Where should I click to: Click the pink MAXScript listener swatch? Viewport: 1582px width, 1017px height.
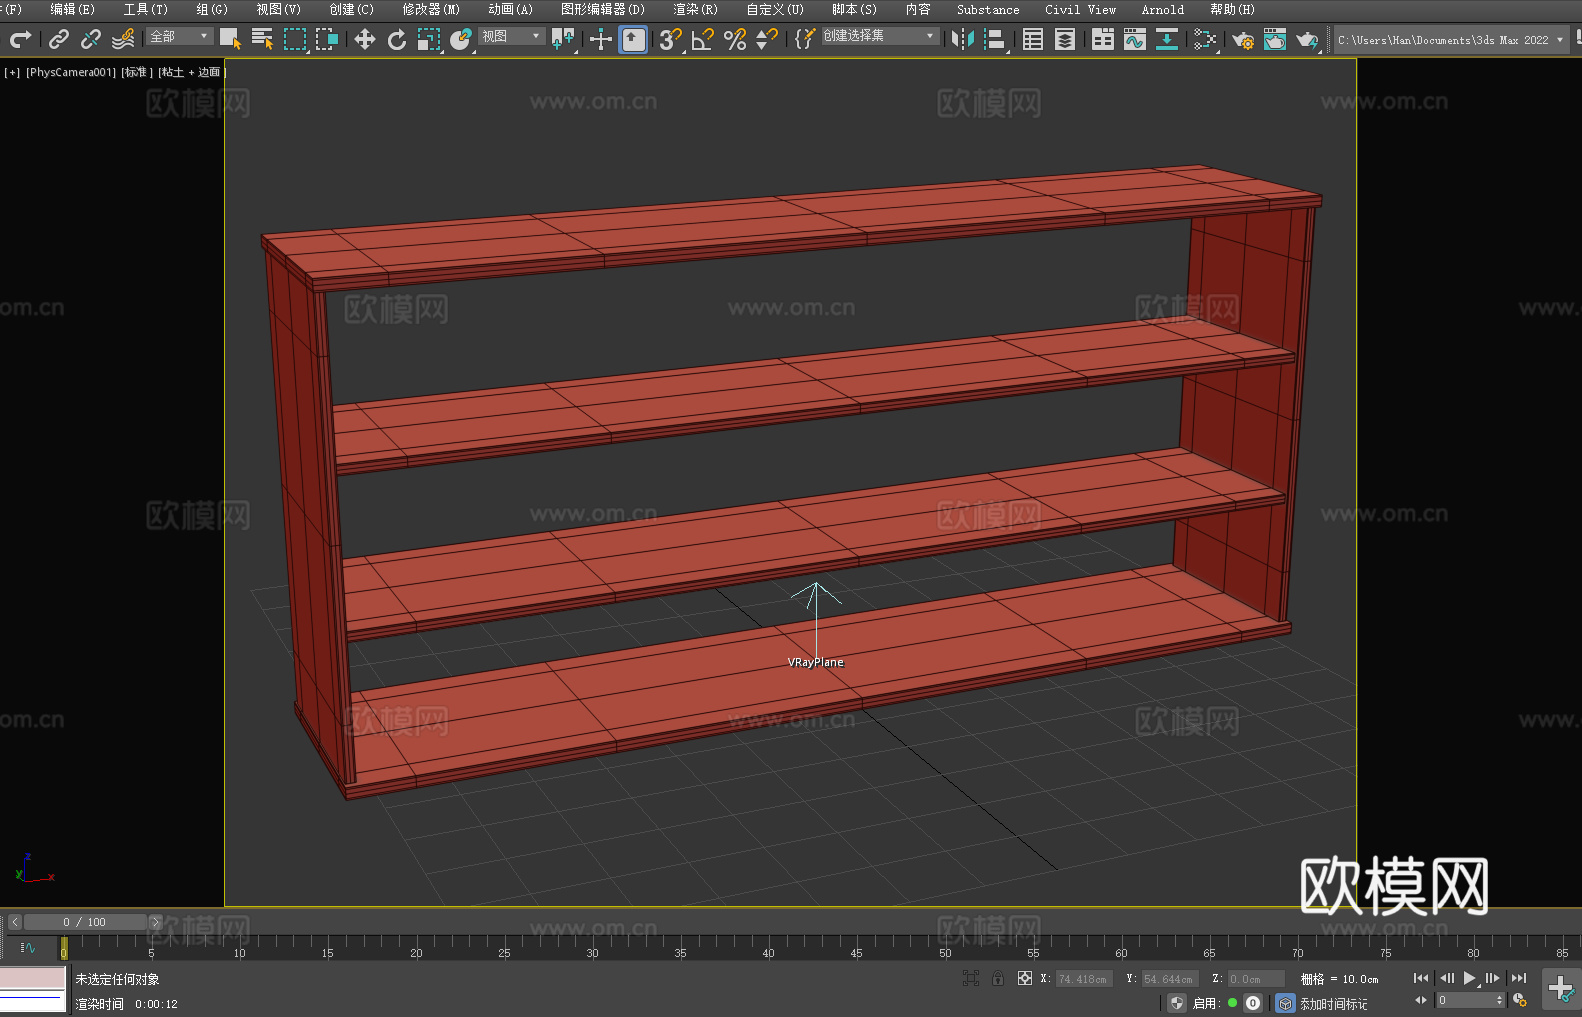tap(33, 977)
